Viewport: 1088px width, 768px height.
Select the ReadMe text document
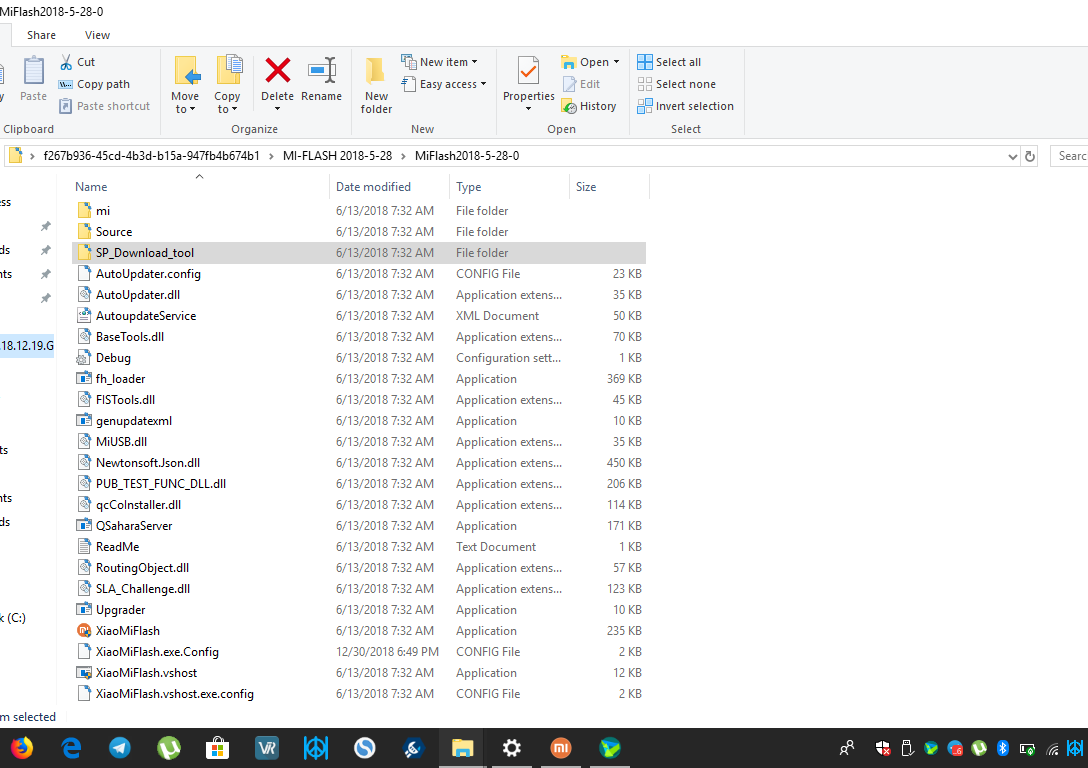[x=117, y=547]
